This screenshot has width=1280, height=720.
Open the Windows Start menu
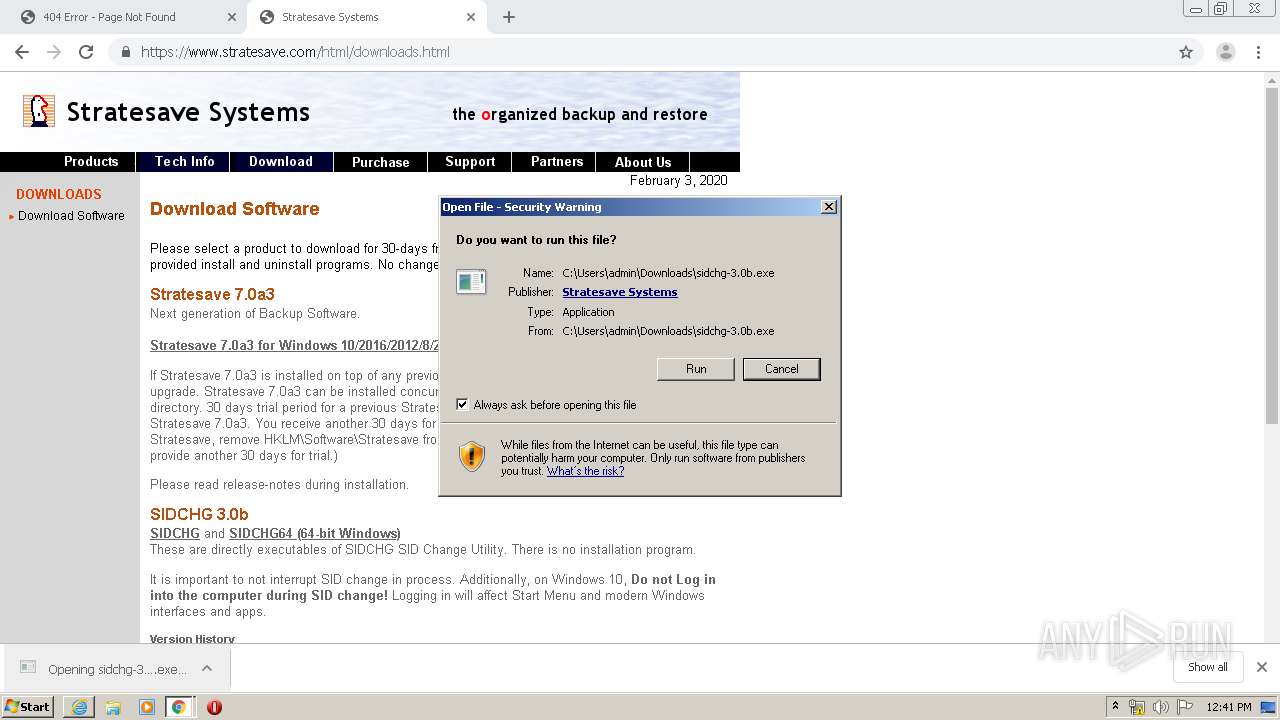28,706
